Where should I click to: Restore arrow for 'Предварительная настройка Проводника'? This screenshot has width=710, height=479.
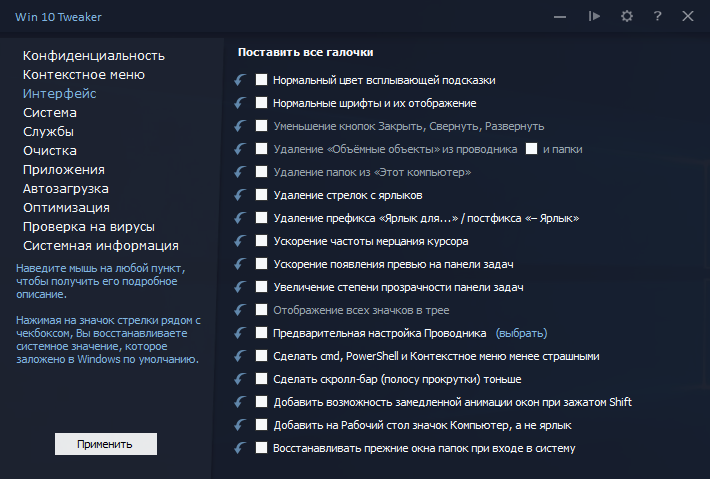coord(240,333)
